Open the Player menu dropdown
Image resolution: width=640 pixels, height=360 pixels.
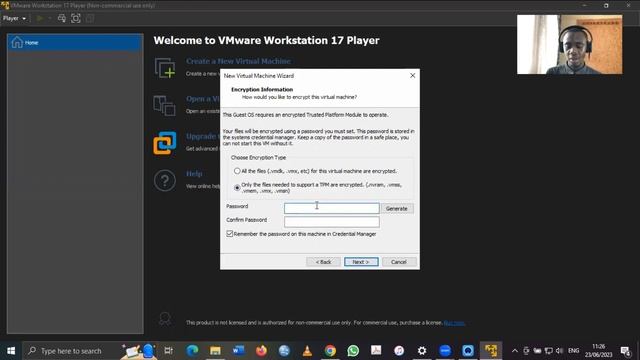pos(14,18)
